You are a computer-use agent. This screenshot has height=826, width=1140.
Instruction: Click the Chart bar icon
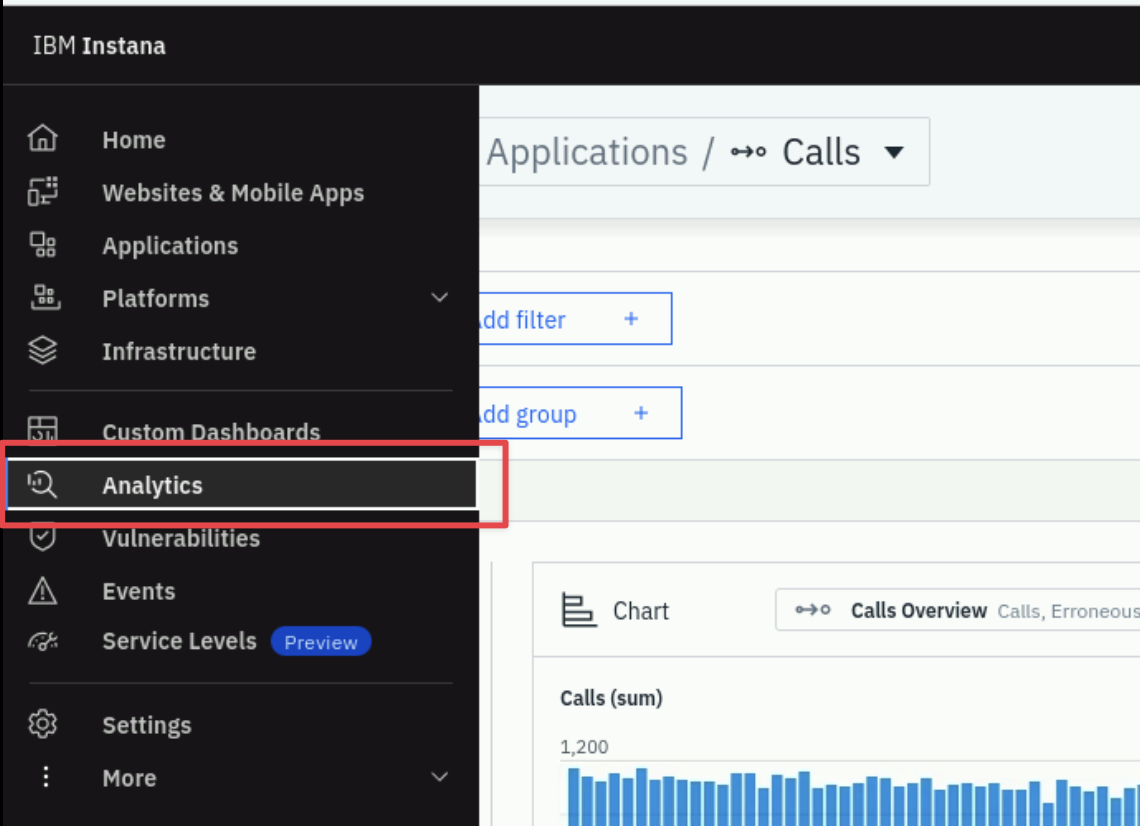[x=579, y=610]
